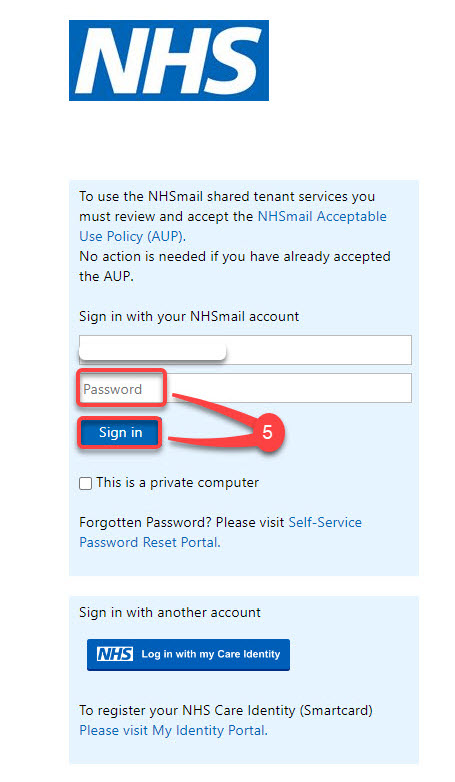Visit the My Identity Portal link
This screenshot has height=782, width=455.
[x=174, y=730]
